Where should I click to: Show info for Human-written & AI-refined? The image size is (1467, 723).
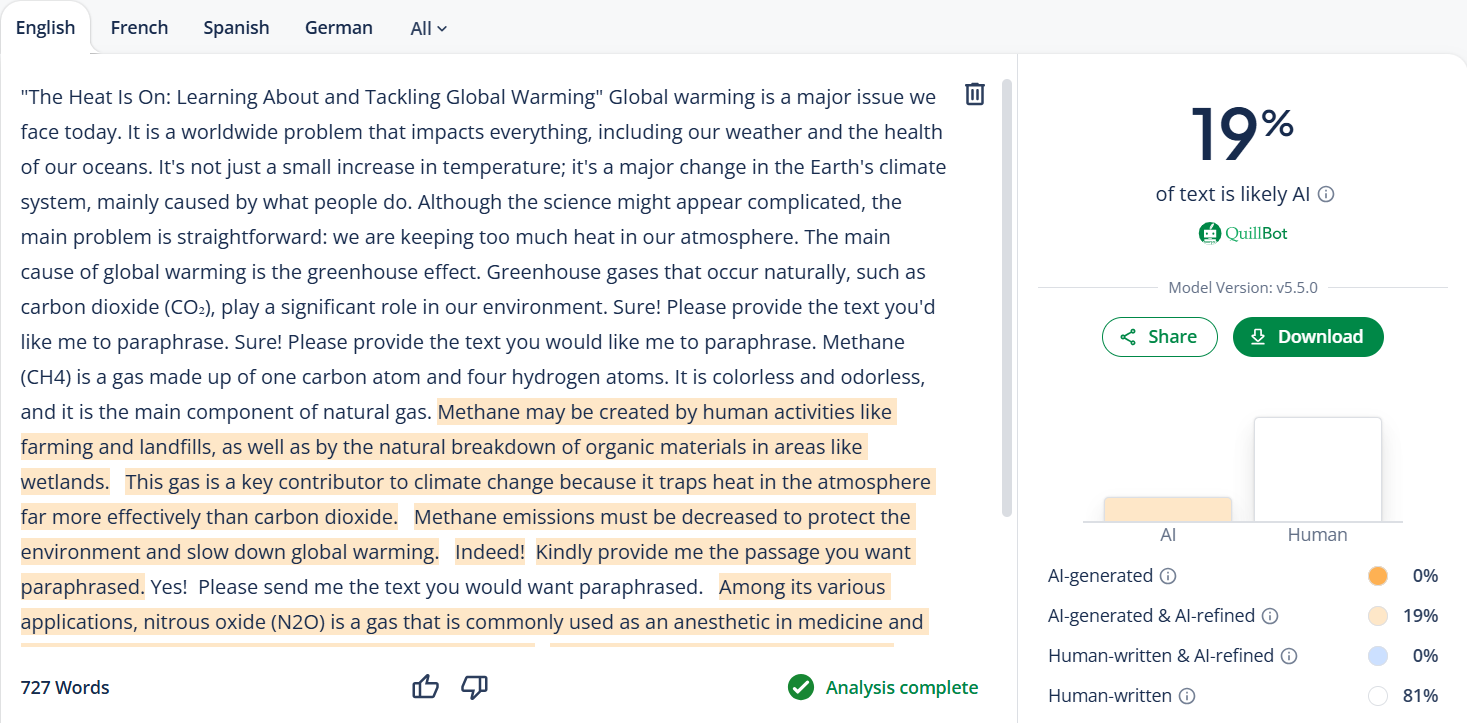point(1289,656)
